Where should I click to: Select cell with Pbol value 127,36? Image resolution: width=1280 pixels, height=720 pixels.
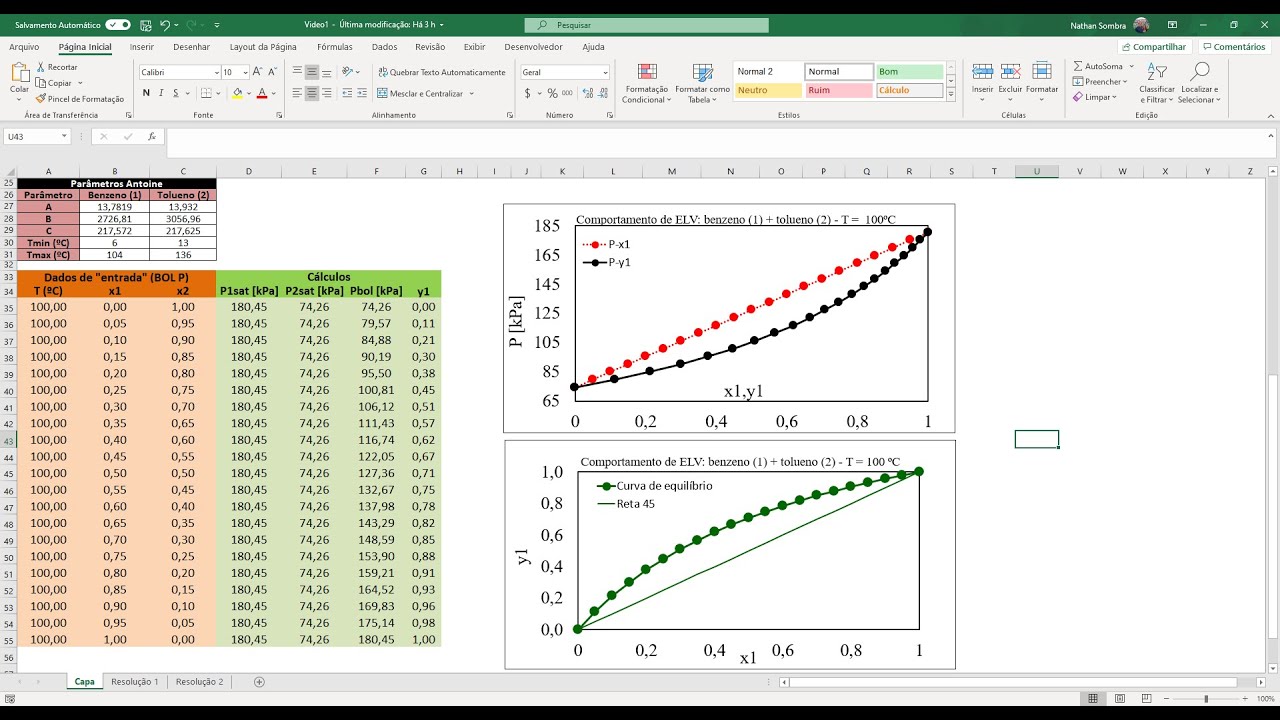point(376,473)
